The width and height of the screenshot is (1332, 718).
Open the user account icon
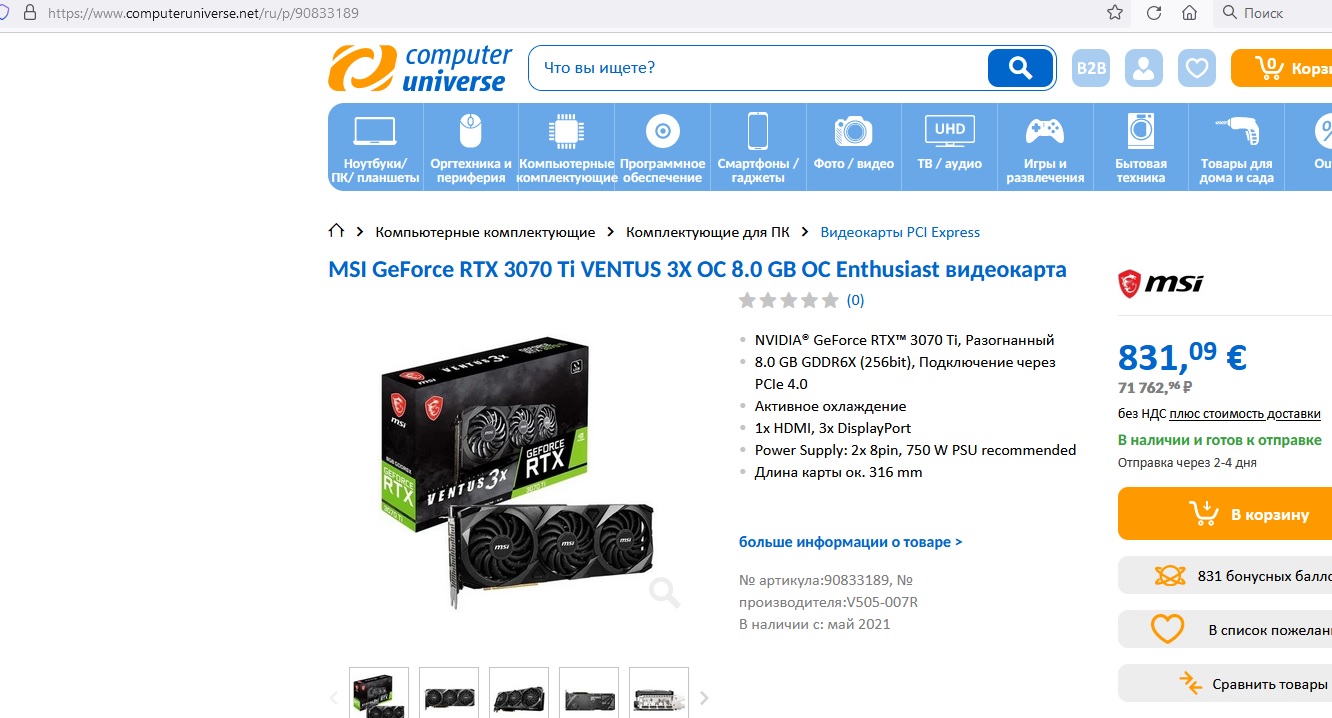(x=1143, y=68)
